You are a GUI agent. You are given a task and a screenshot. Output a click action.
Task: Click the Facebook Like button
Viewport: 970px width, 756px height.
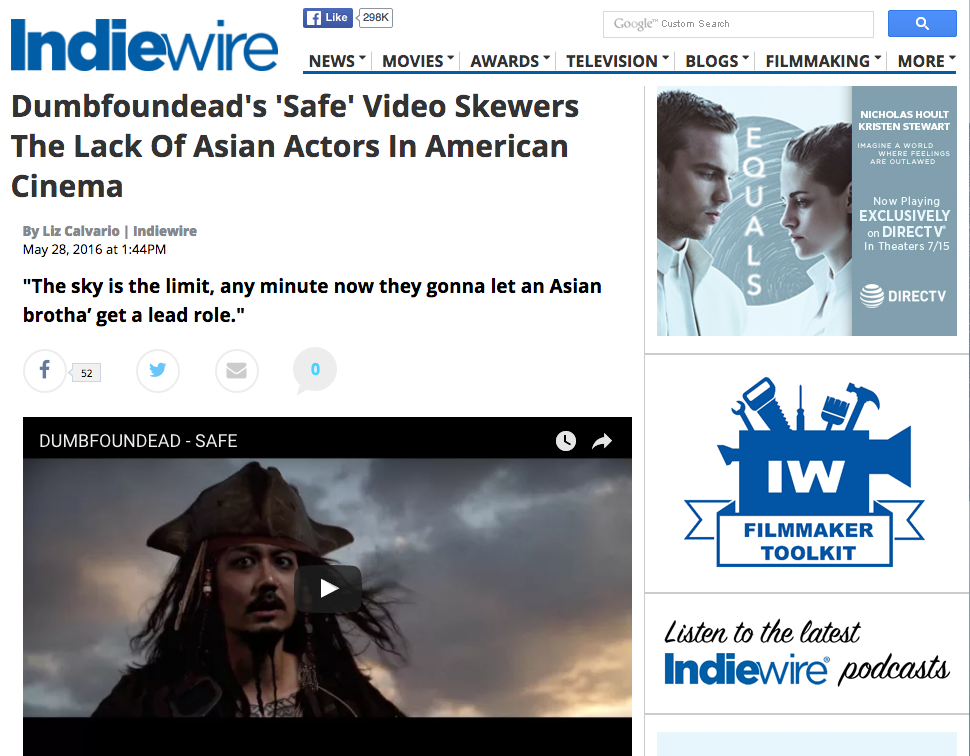[x=328, y=18]
